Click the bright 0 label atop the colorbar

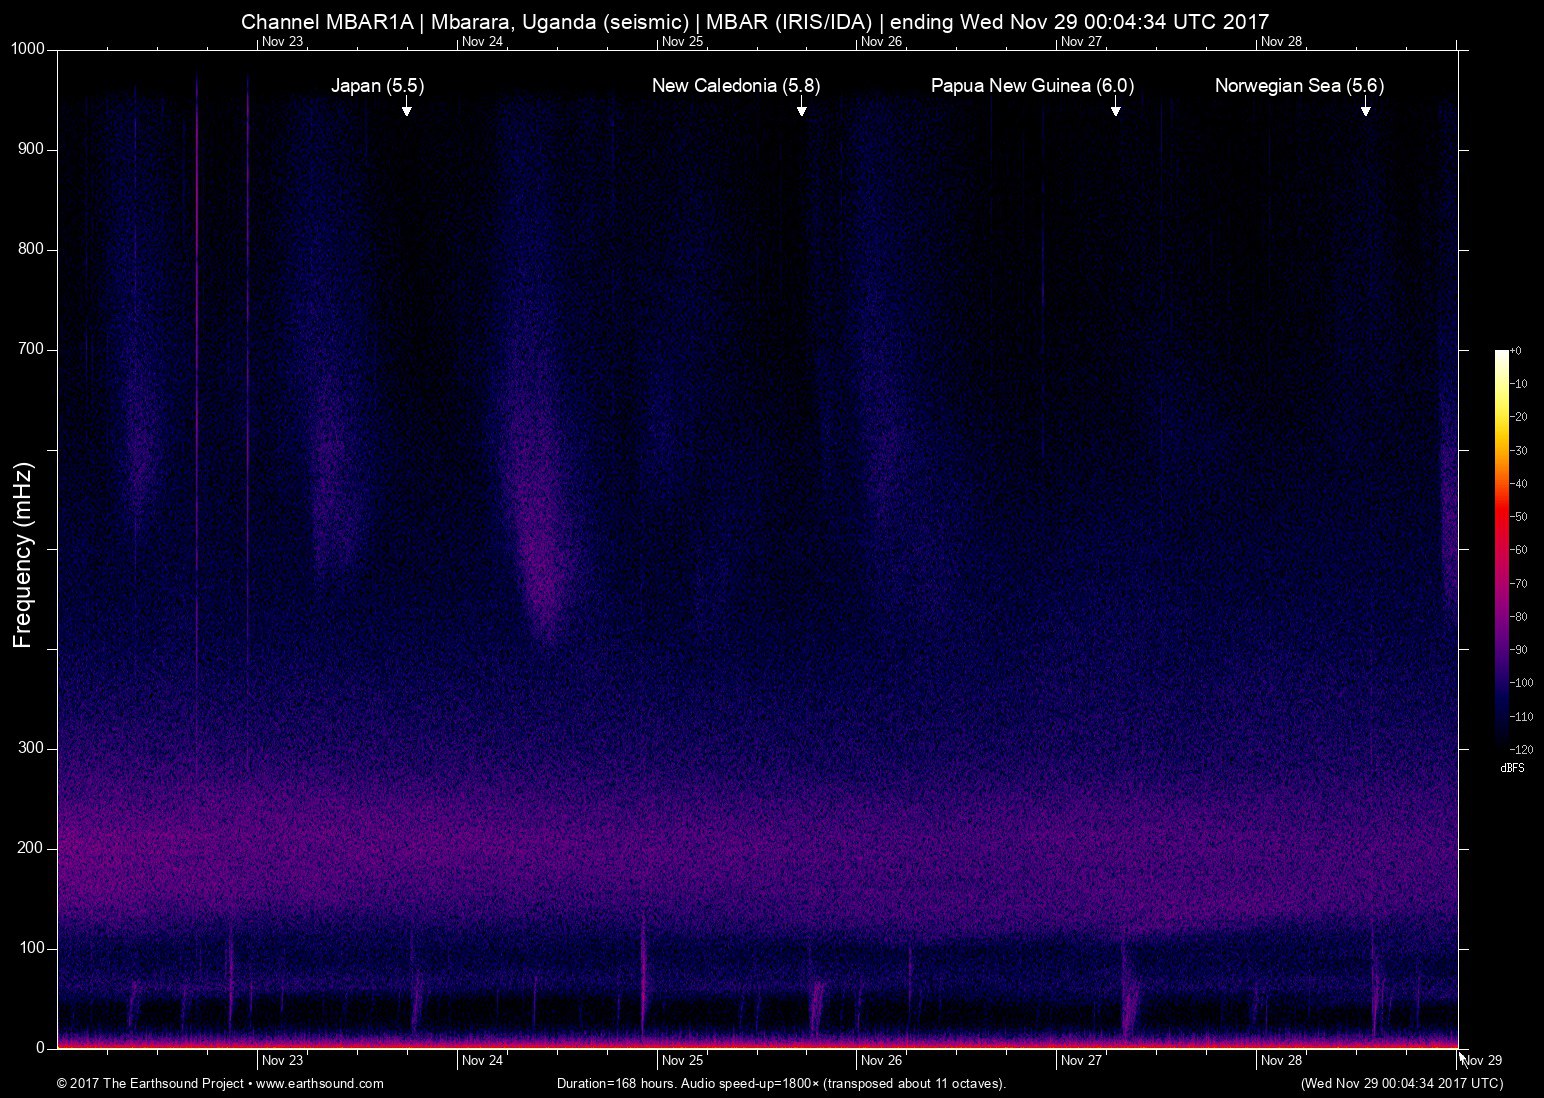point(1516,351)
